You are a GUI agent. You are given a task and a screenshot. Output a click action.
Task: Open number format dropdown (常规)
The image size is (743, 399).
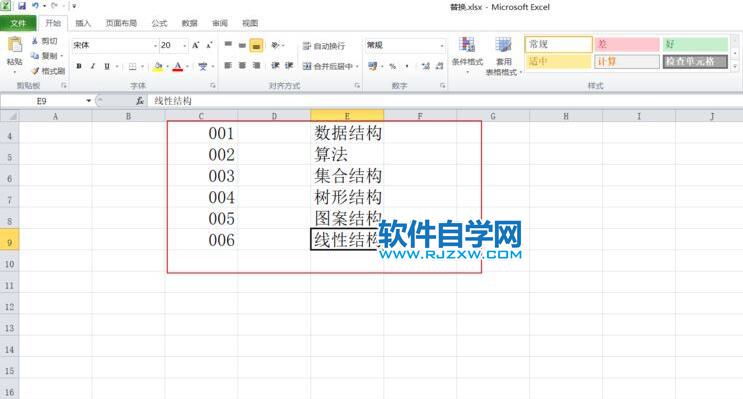click(x=442, y=45)
